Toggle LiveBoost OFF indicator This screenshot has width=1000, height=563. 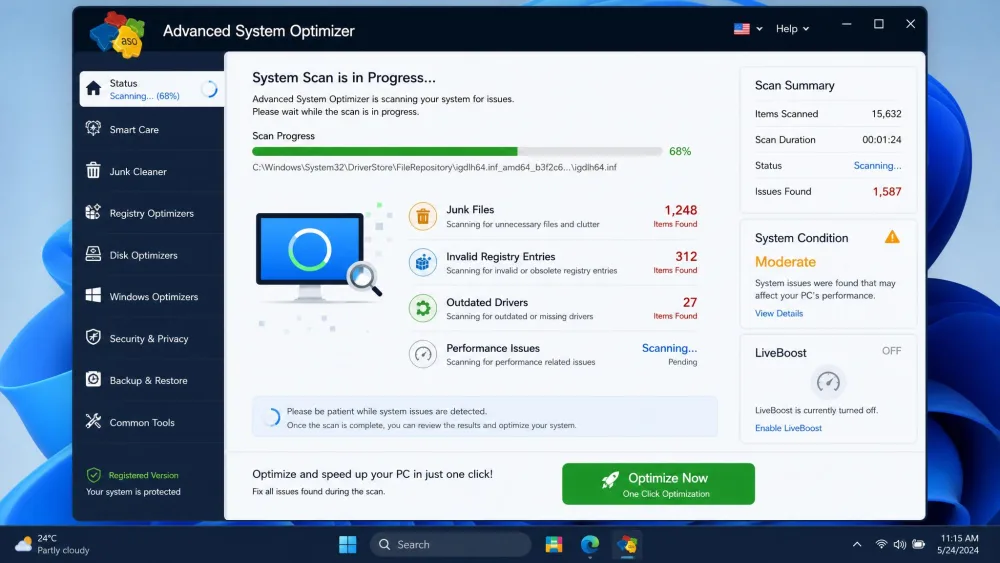pos(891,351)
